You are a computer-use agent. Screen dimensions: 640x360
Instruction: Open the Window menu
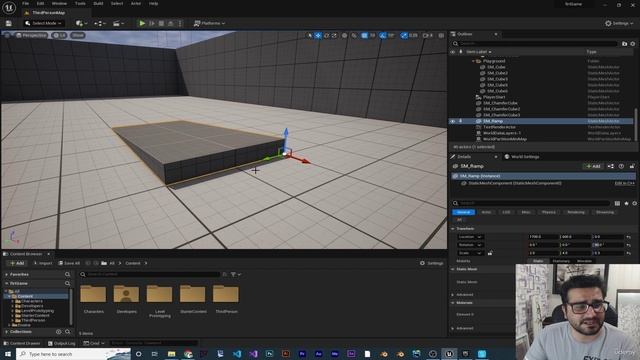point(59,4)
